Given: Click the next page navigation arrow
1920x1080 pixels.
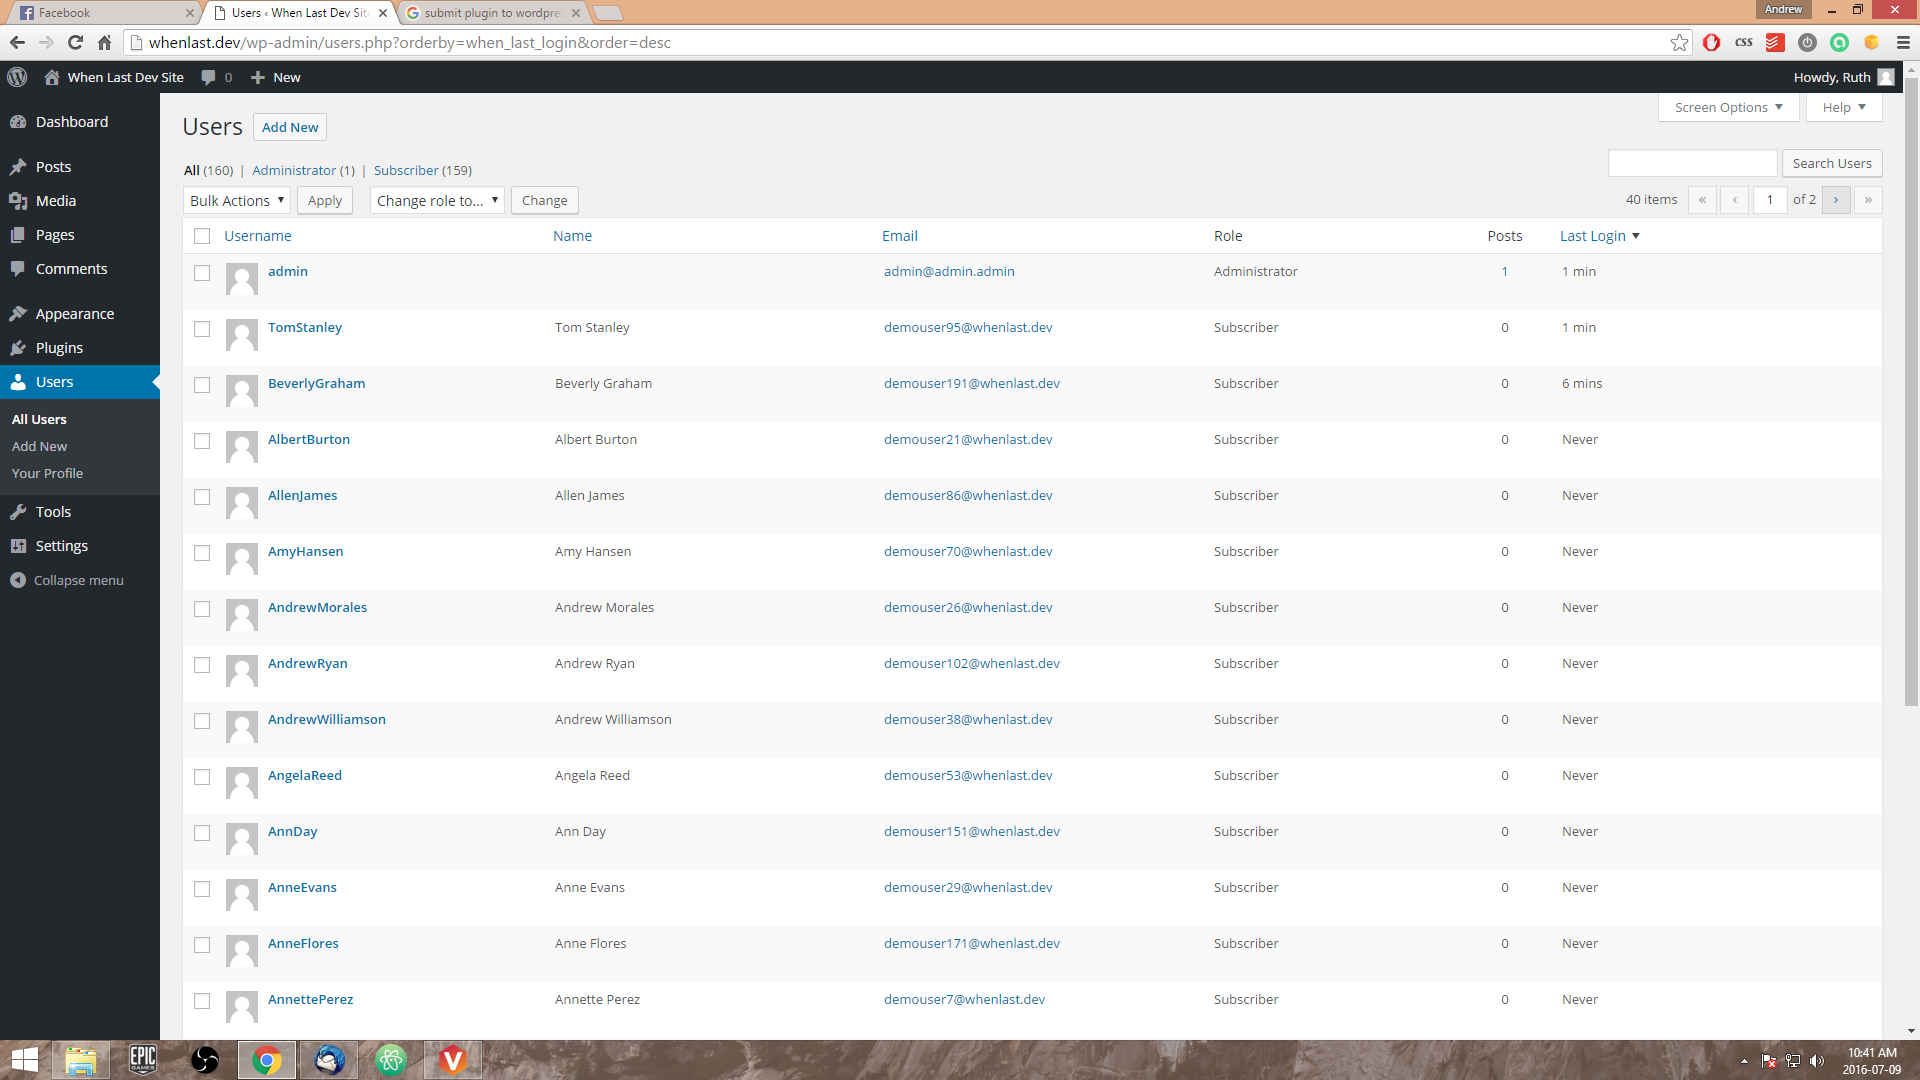Looking at the screenshot, I should coord(1836,200).
